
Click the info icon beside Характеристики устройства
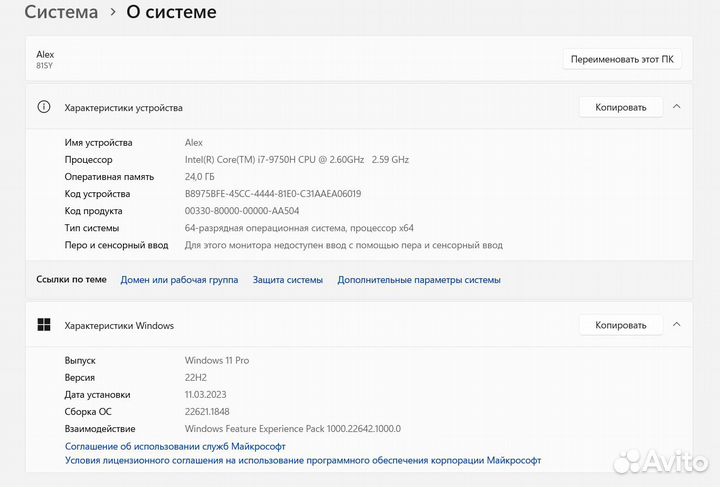click(44, 107)
